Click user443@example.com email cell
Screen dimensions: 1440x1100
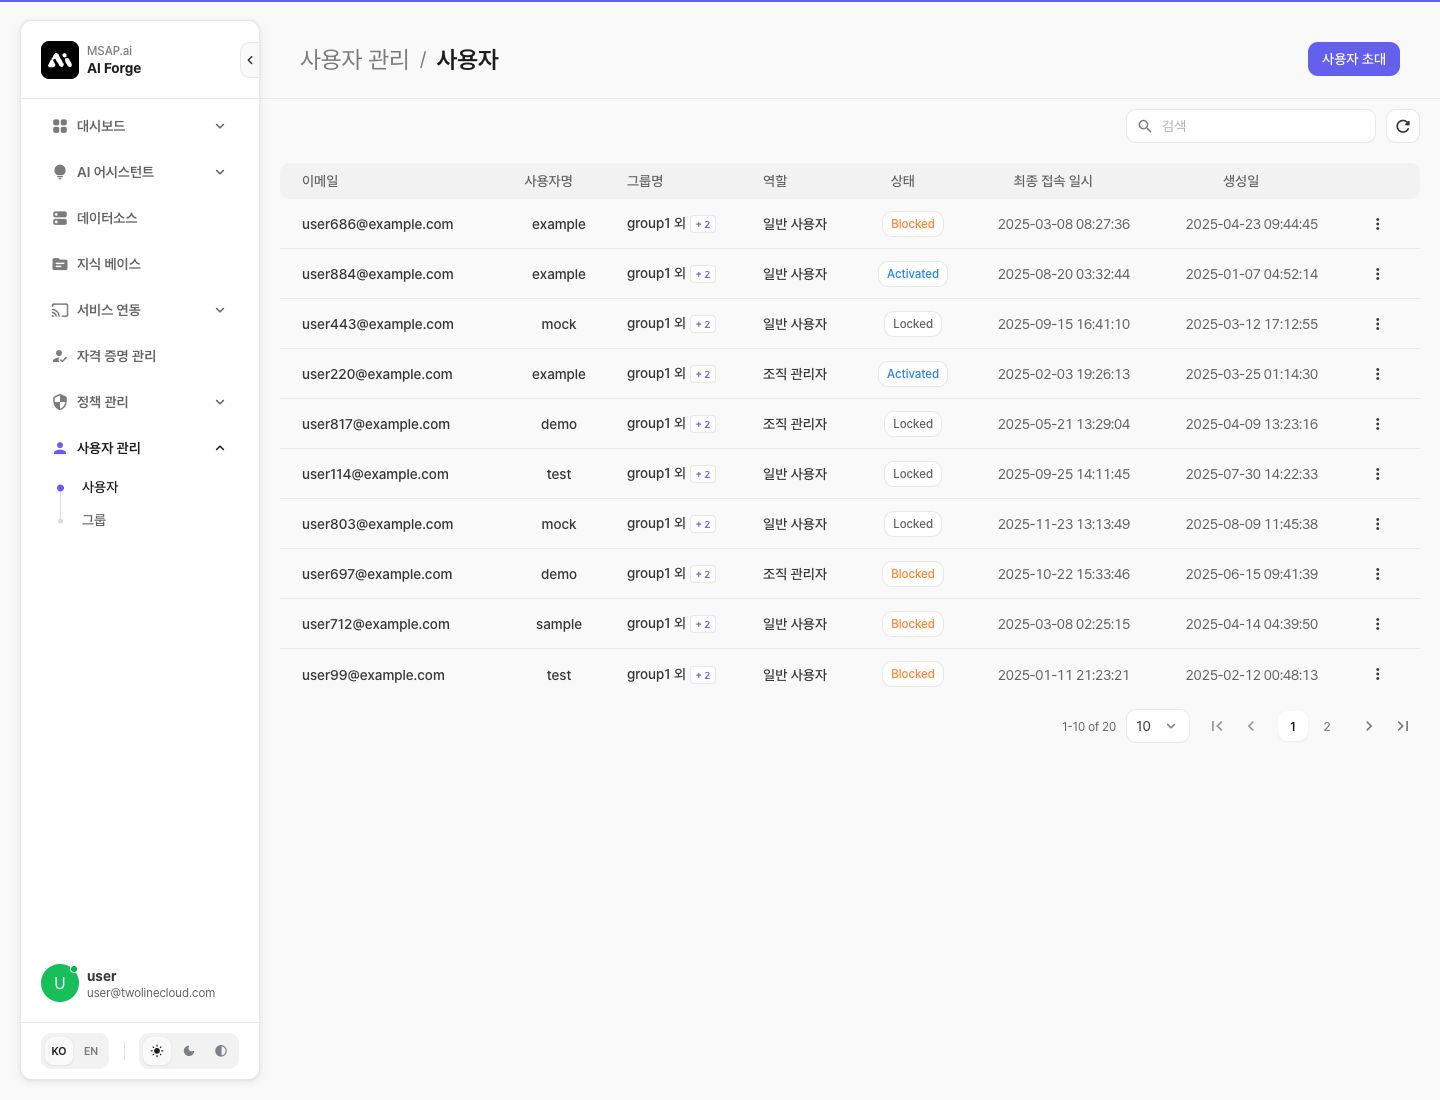pos(378,324)
